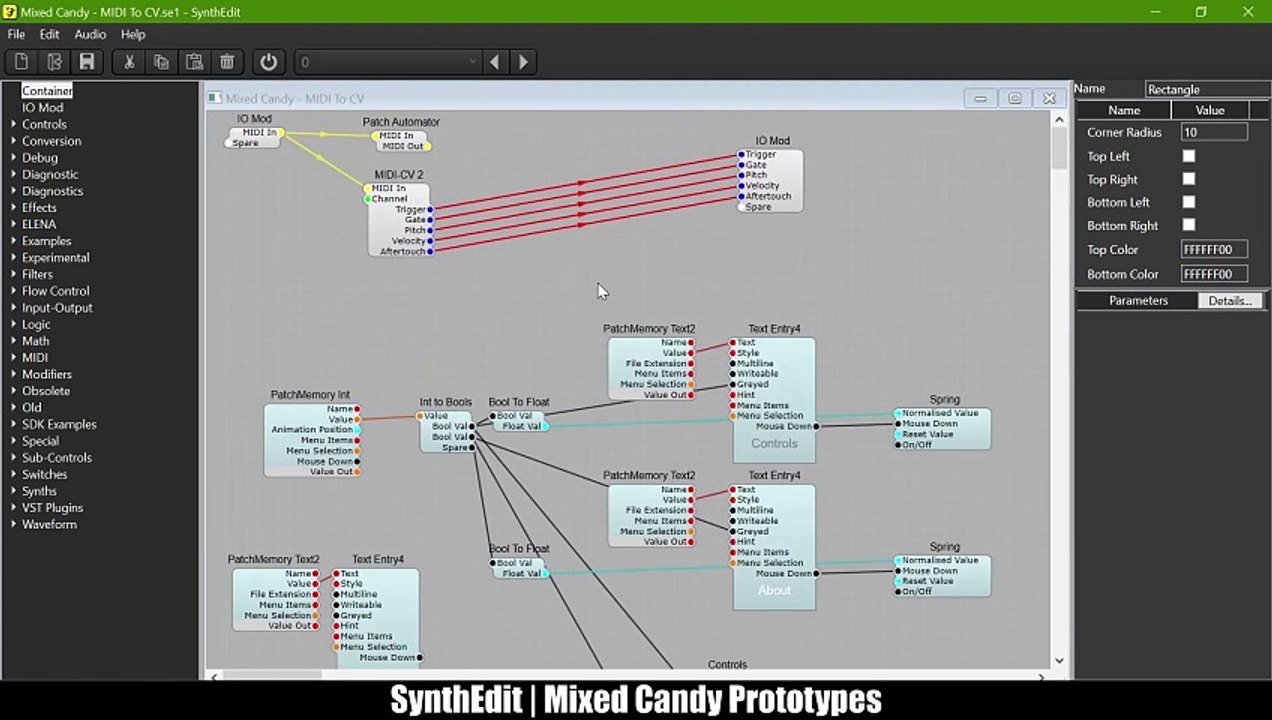The height and width of the screenshot is (720, 1272).
Task: Click the next patch arrow
Action: click(523, 62)
